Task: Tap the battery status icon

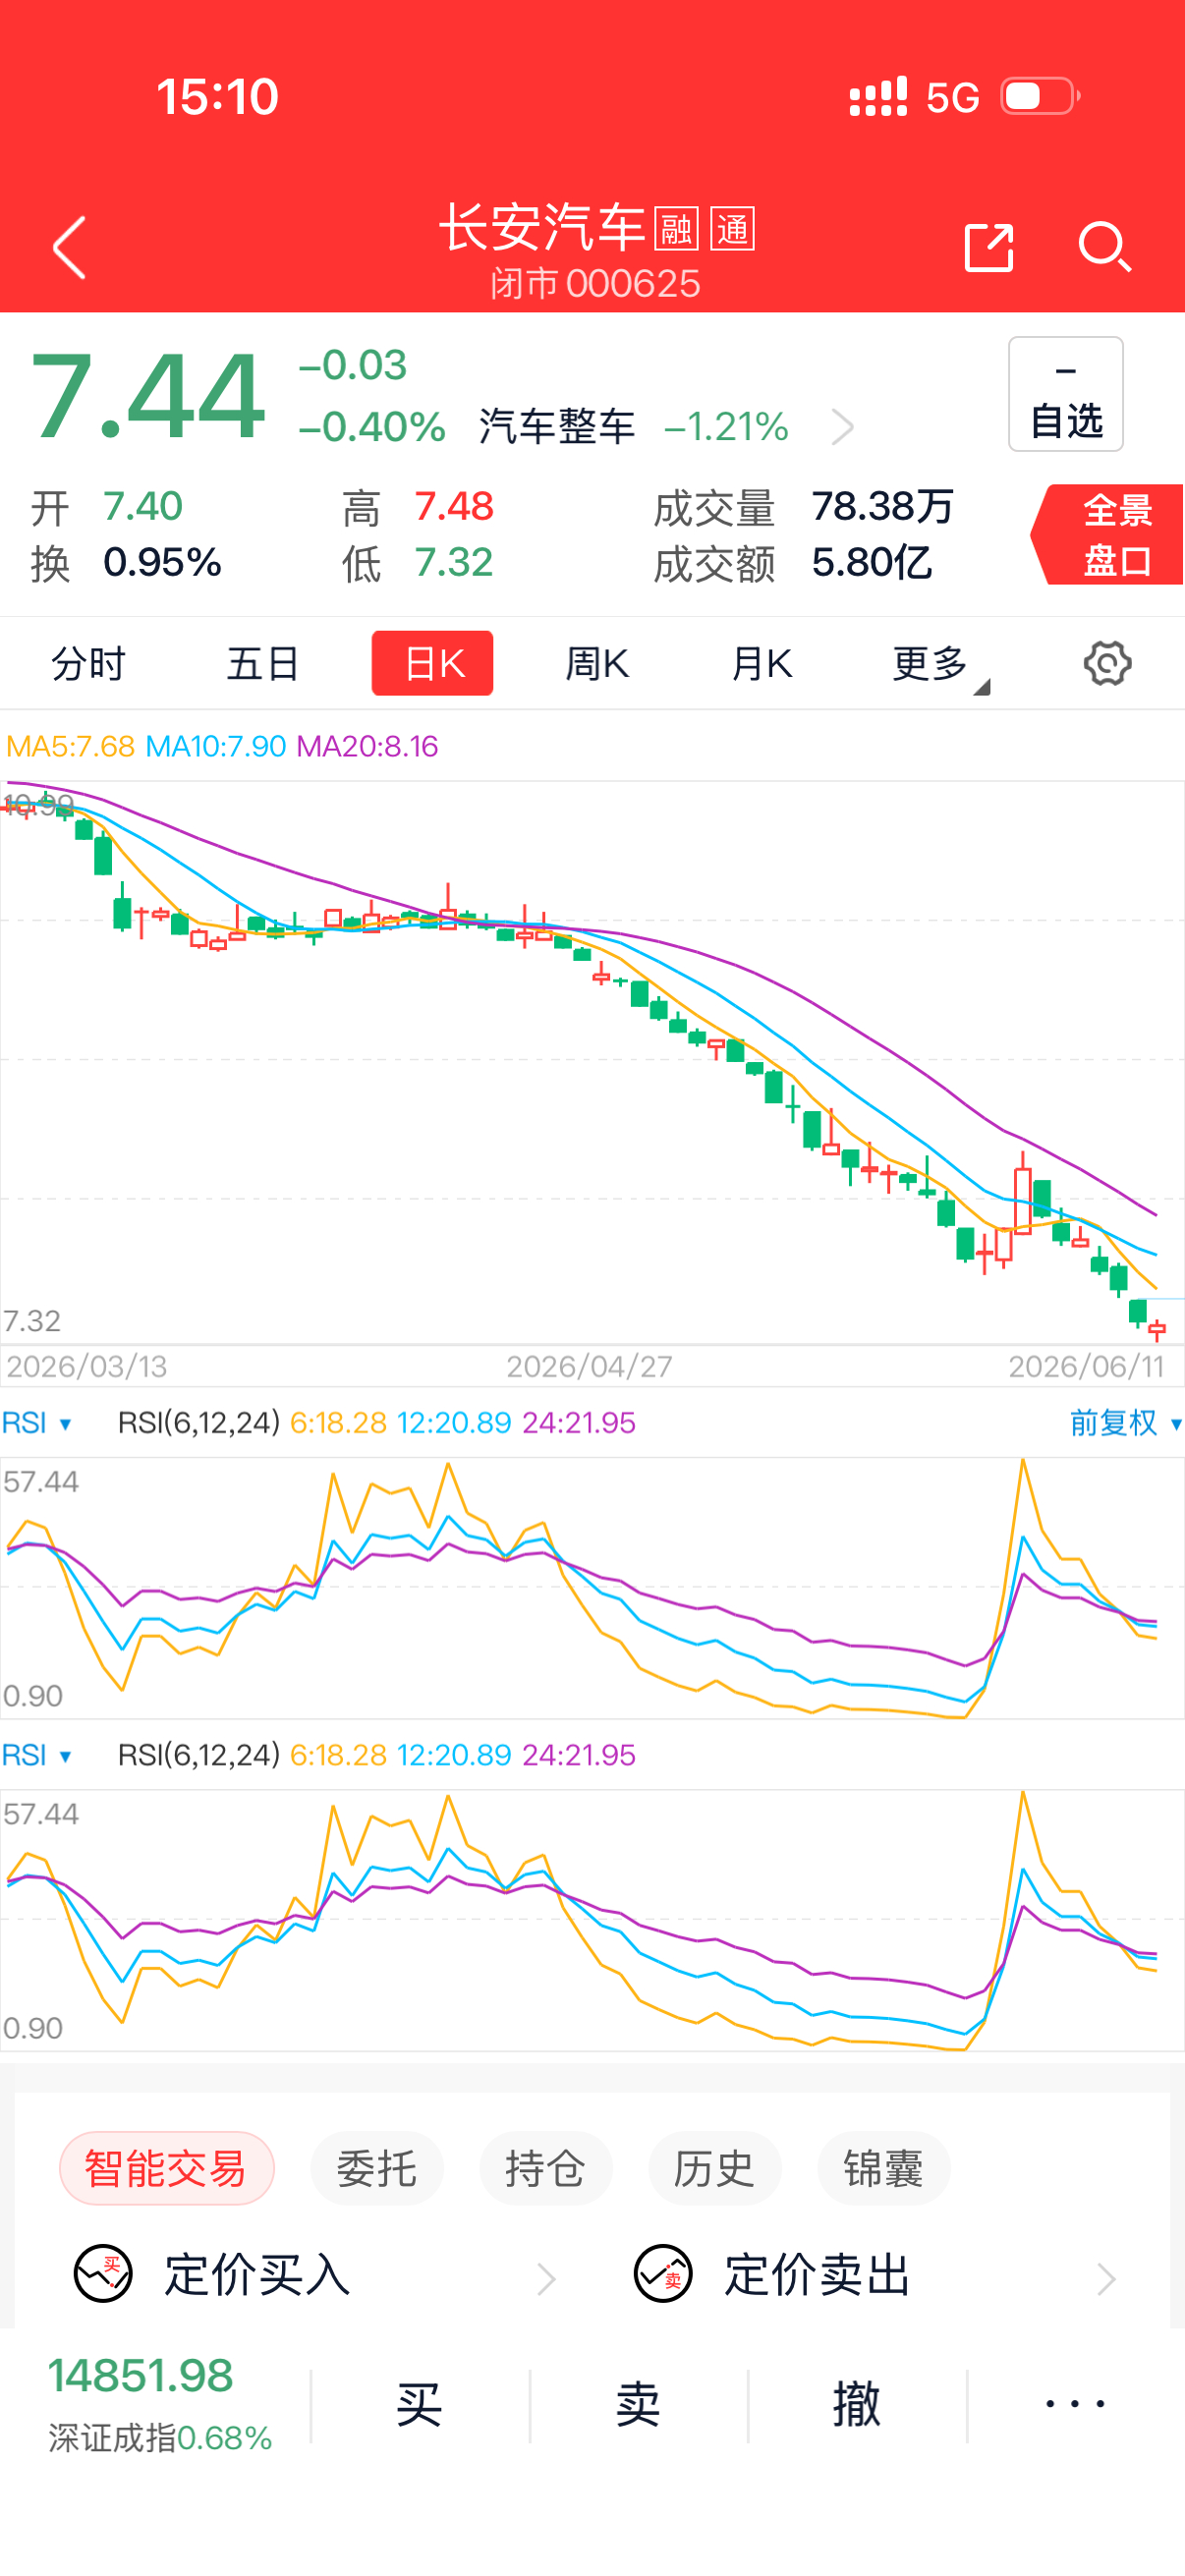Action: coord(1040,97)
